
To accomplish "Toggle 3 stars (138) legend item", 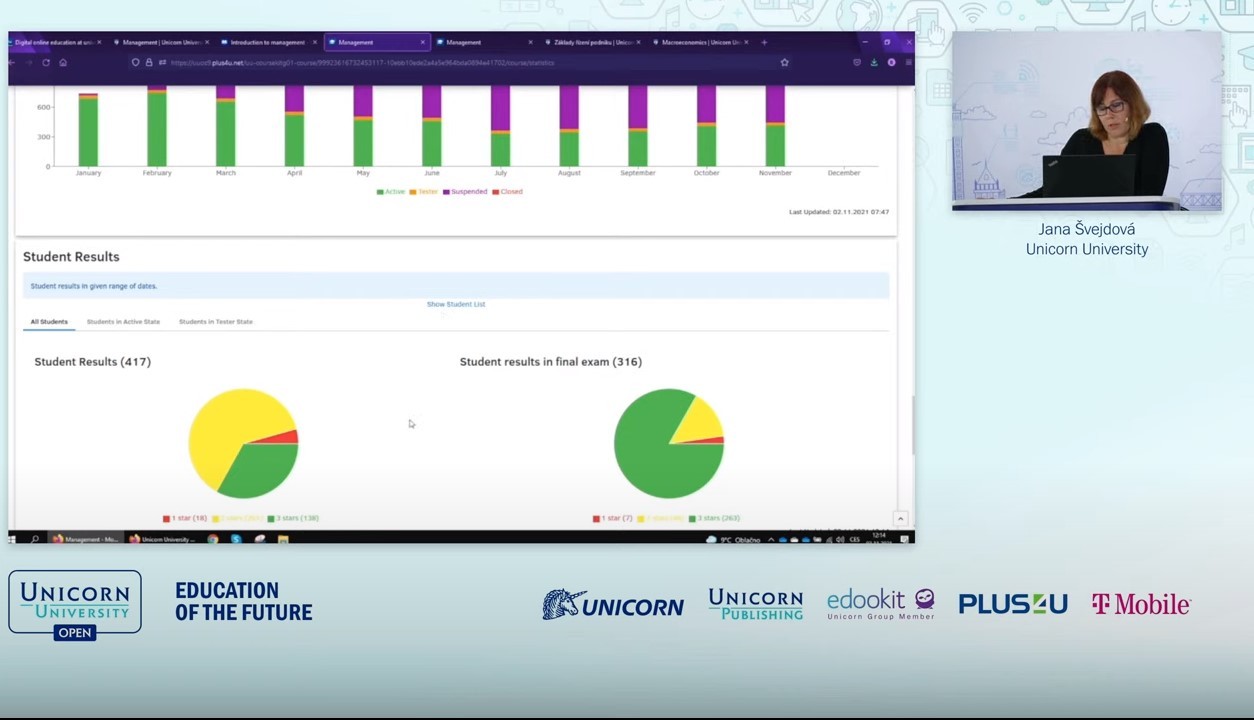I will point(293,518).
